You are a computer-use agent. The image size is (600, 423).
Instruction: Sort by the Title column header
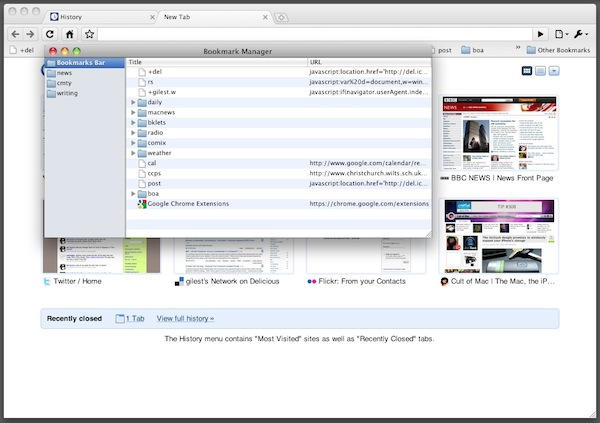click(x=217, y=62)
